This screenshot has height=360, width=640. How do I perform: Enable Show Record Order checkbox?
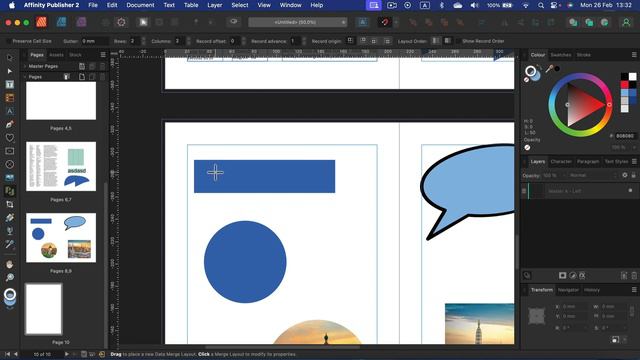pos(459,41)
